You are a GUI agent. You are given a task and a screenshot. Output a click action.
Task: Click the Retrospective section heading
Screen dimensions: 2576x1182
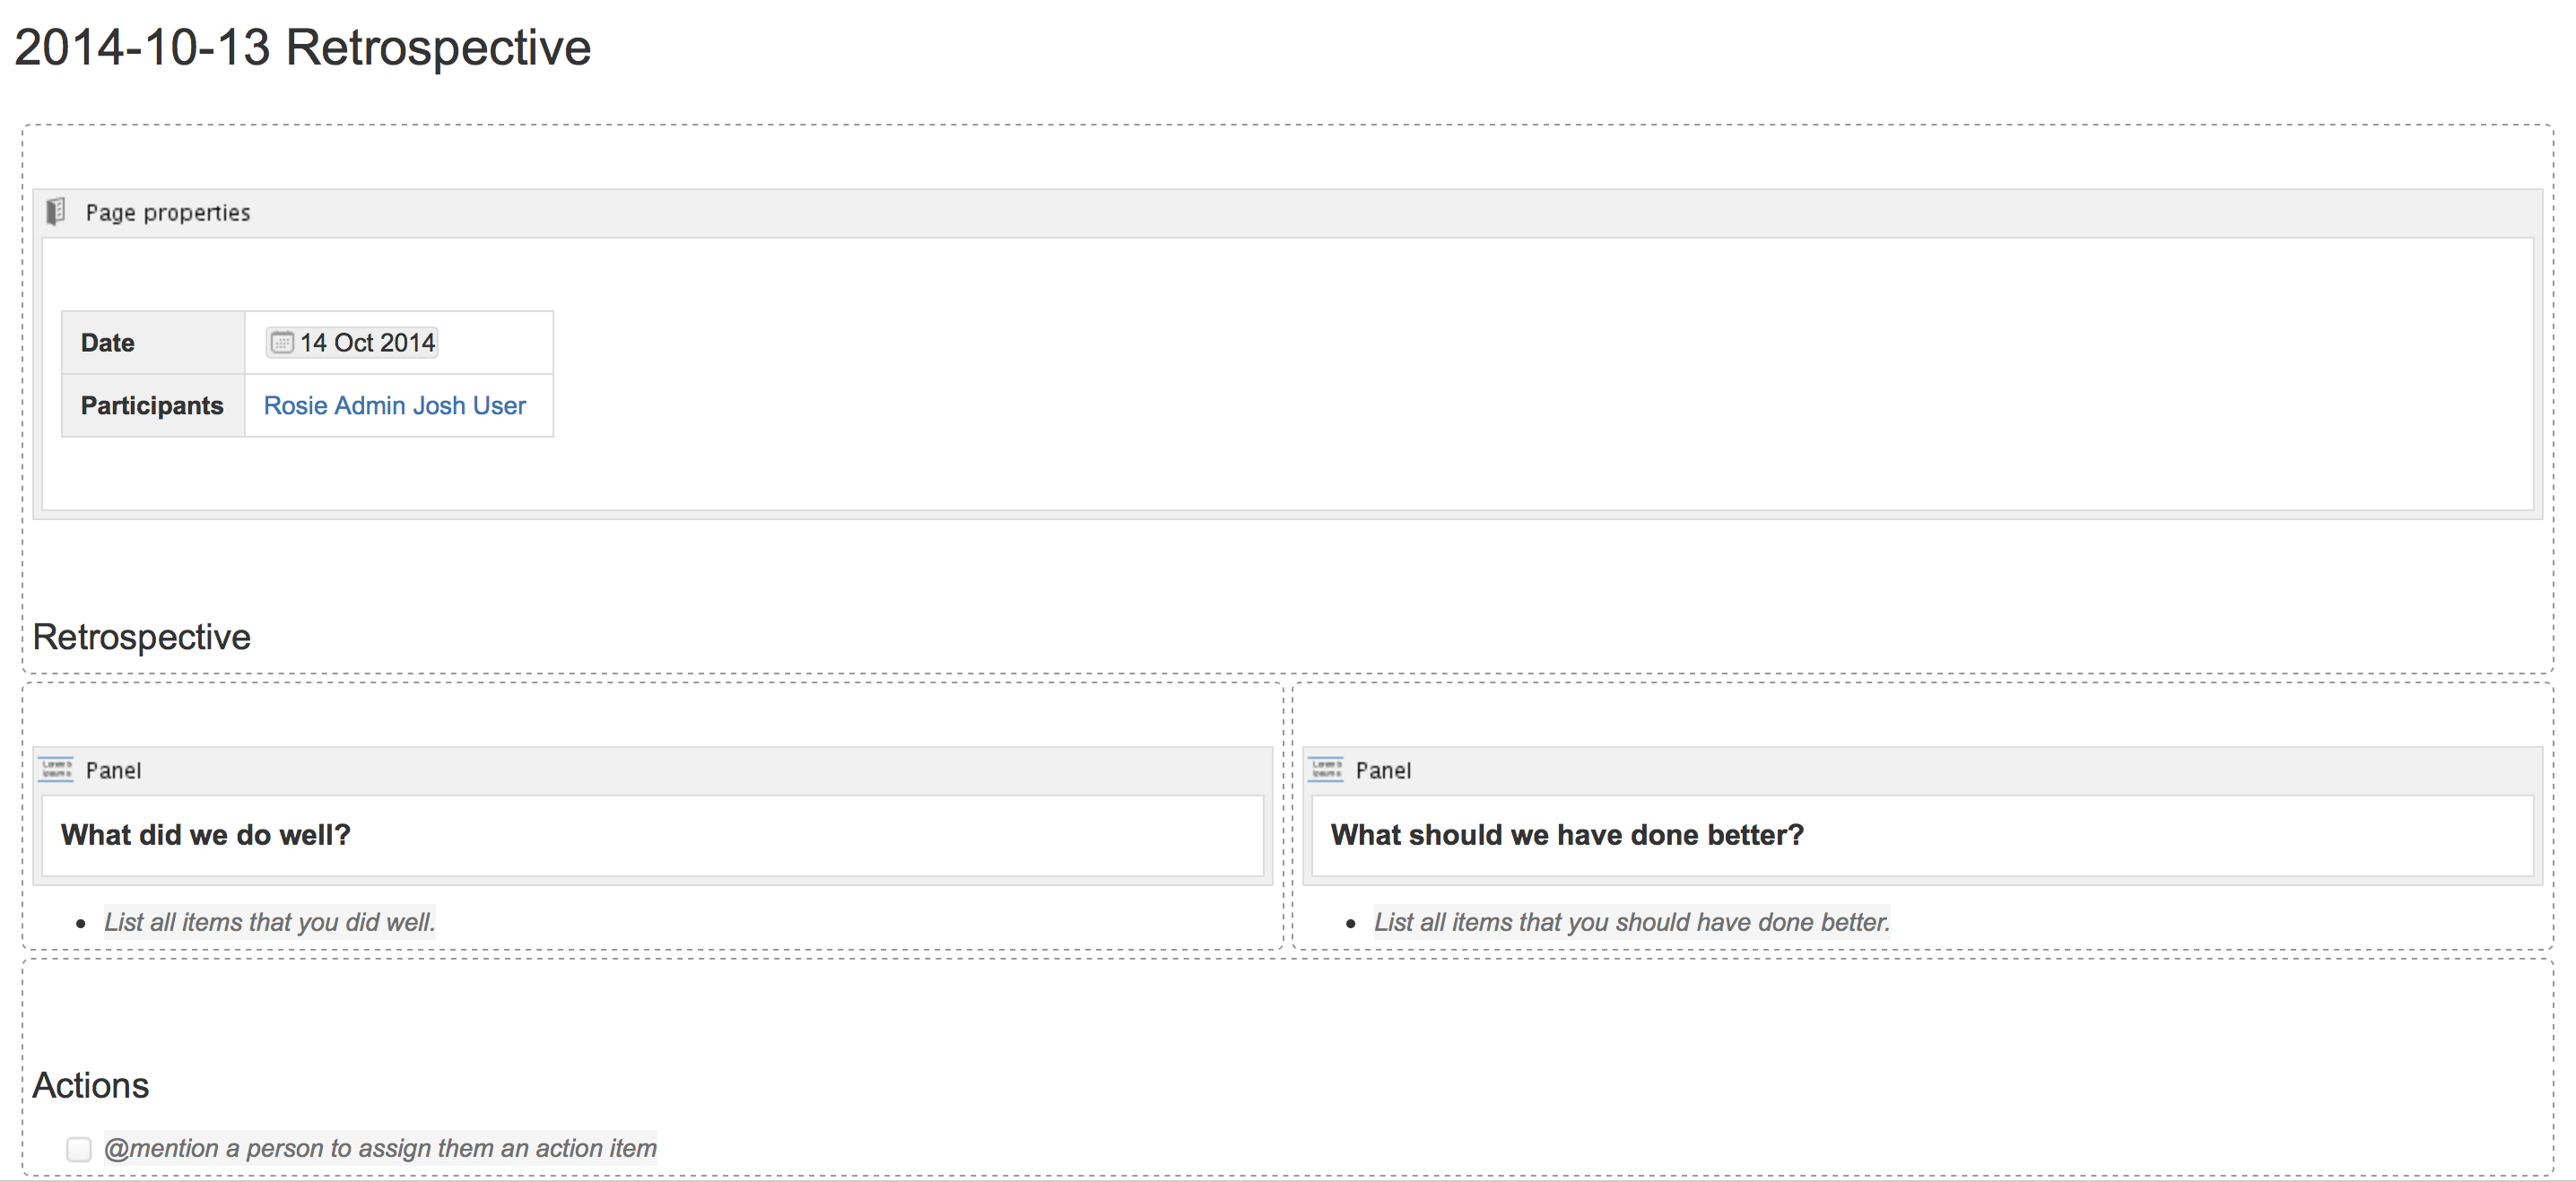point(141,637)
